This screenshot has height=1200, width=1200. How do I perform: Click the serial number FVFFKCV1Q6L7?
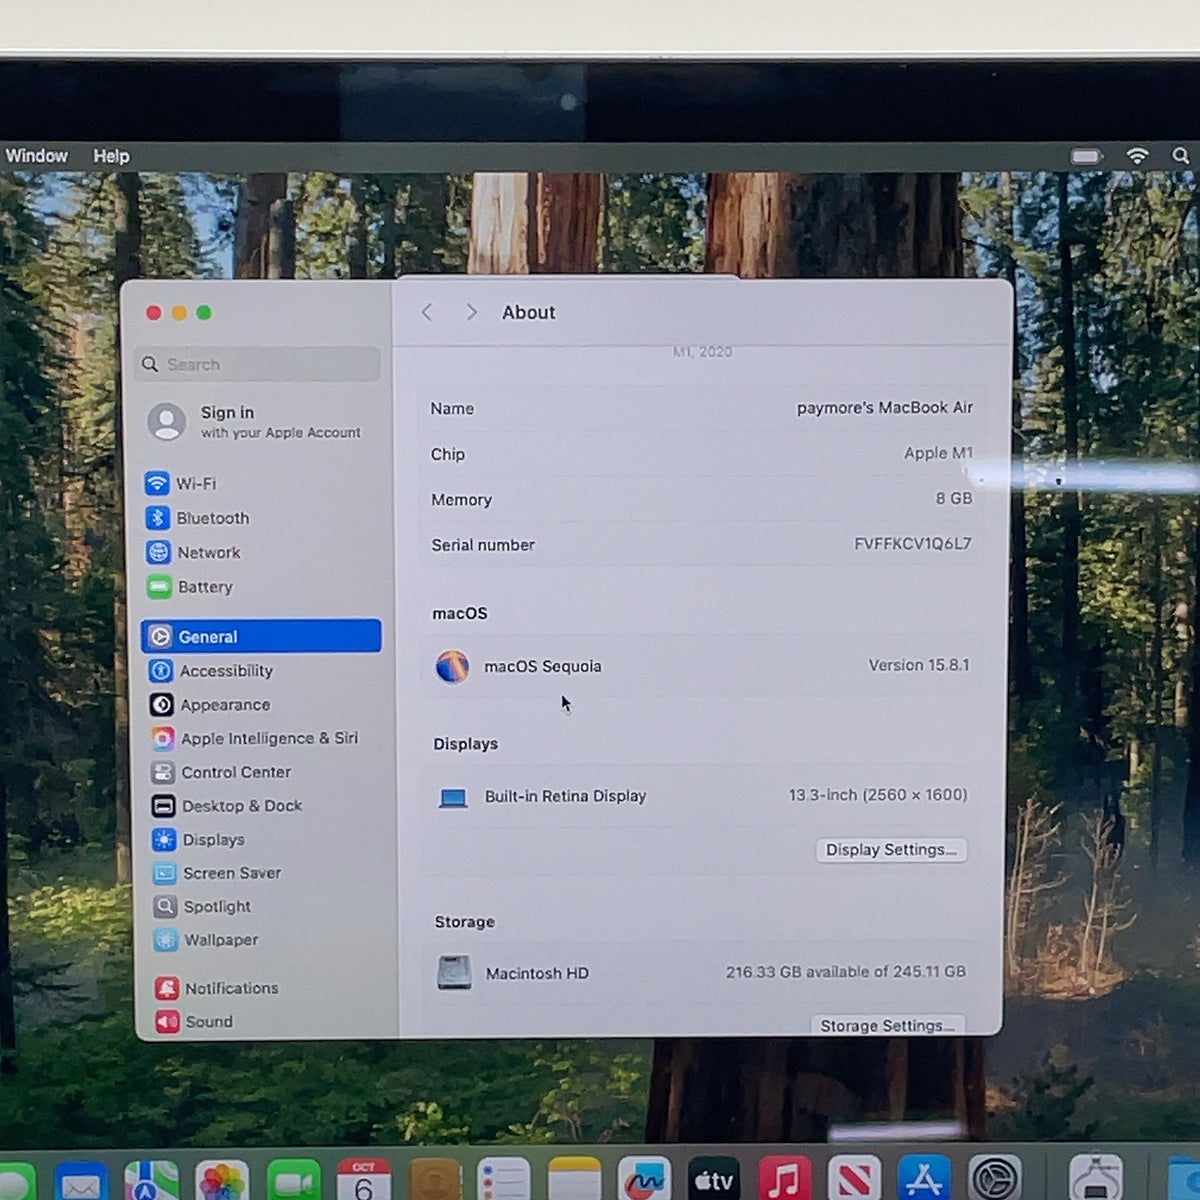[x=912, y=544]
